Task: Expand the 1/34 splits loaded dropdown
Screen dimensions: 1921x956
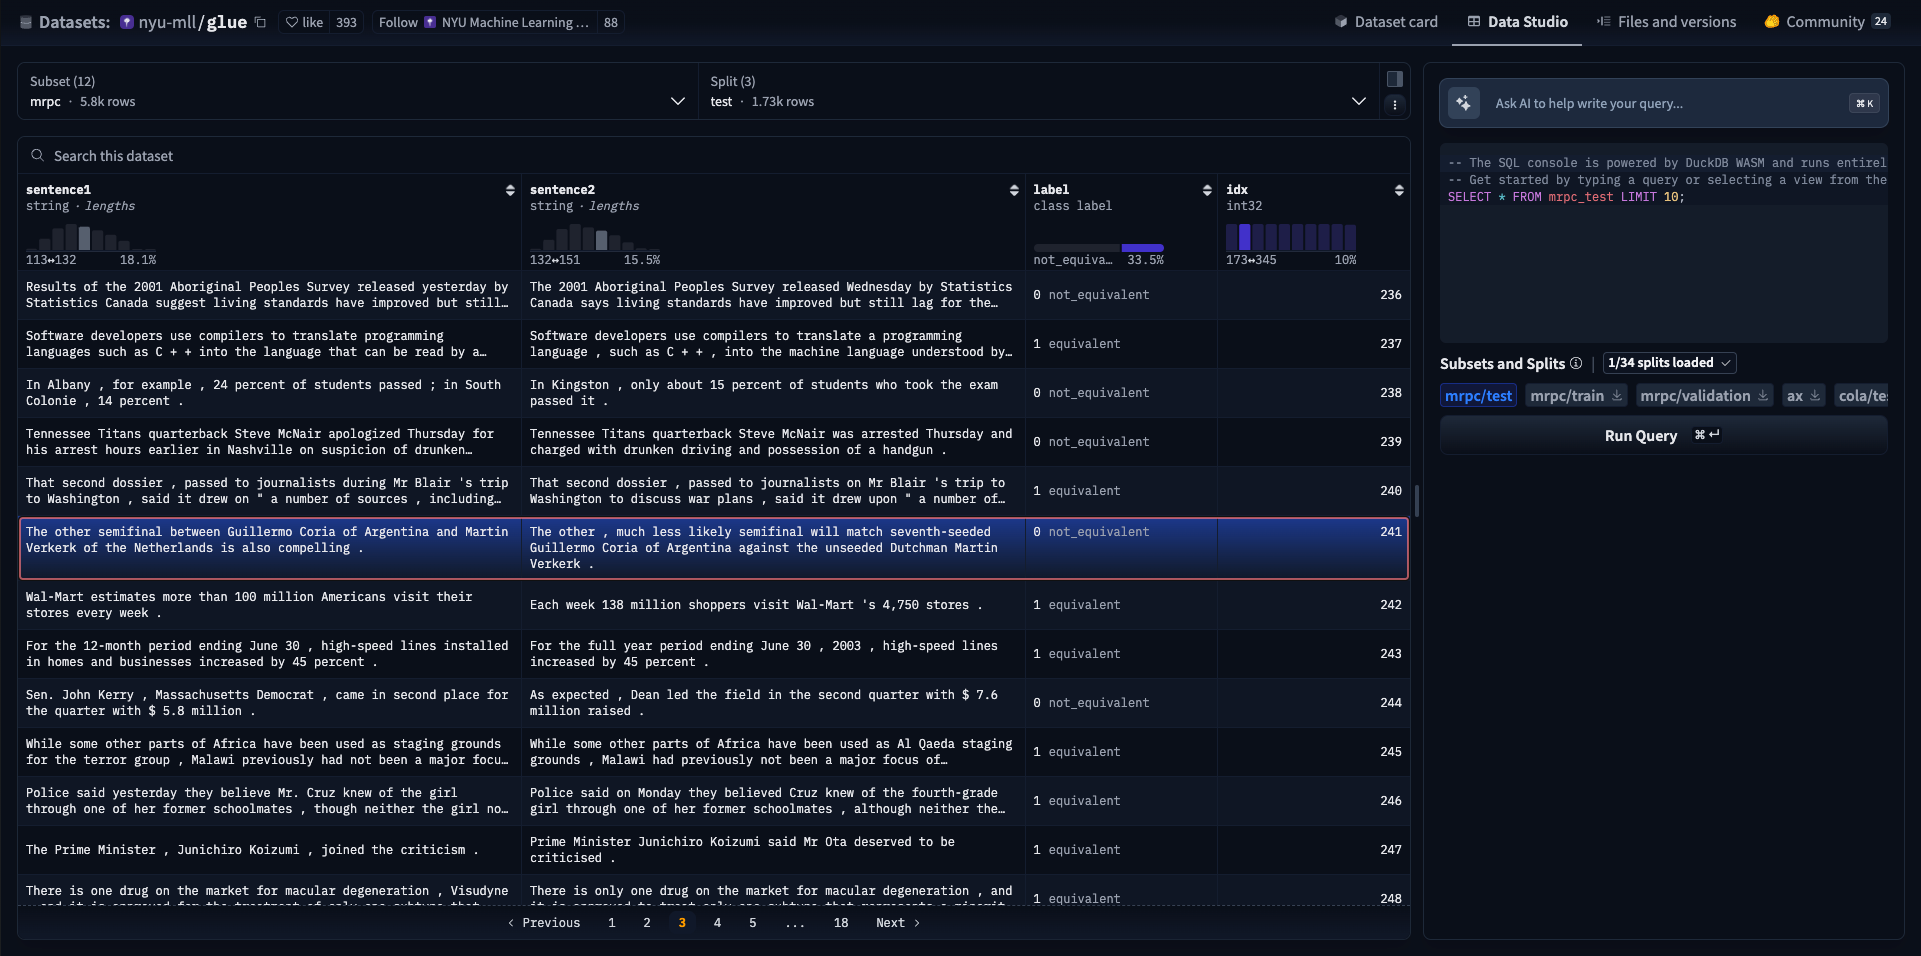Action: point(1669,363)
